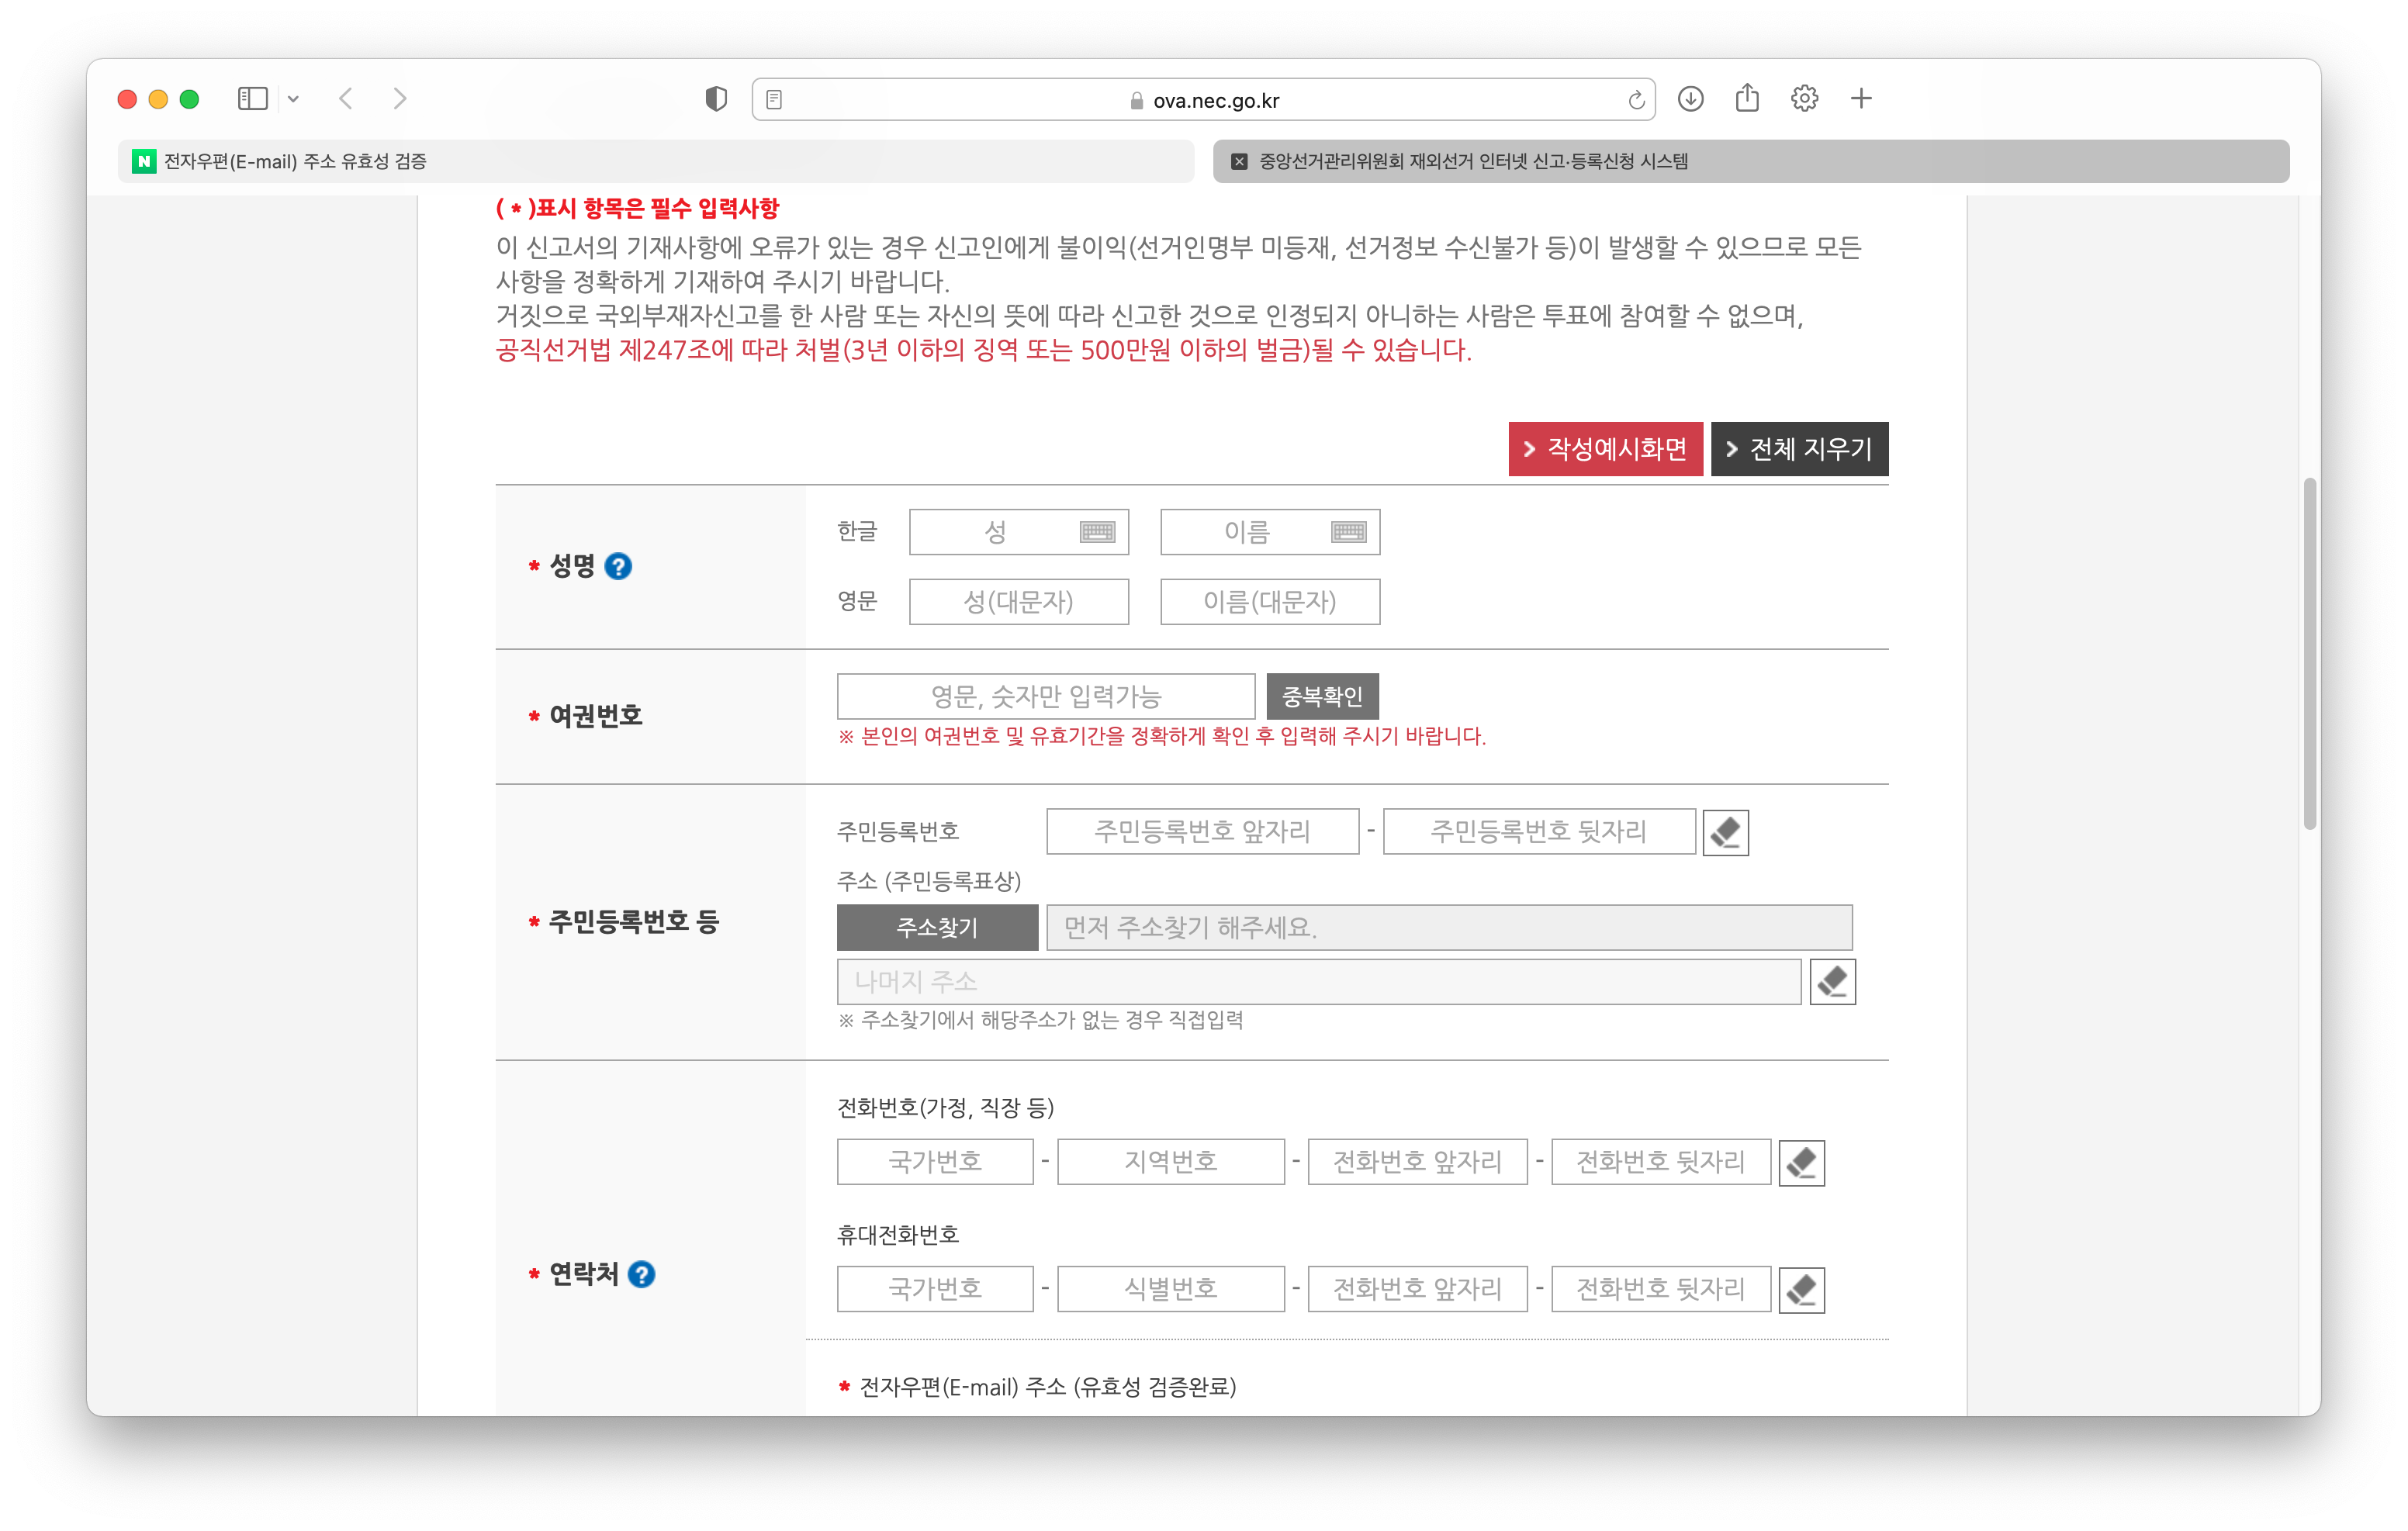This screenshot has height=1531, width=2408.
Task: Click Safari privacy shield icon
Action: pyautogui.click(x=716, y=99)
